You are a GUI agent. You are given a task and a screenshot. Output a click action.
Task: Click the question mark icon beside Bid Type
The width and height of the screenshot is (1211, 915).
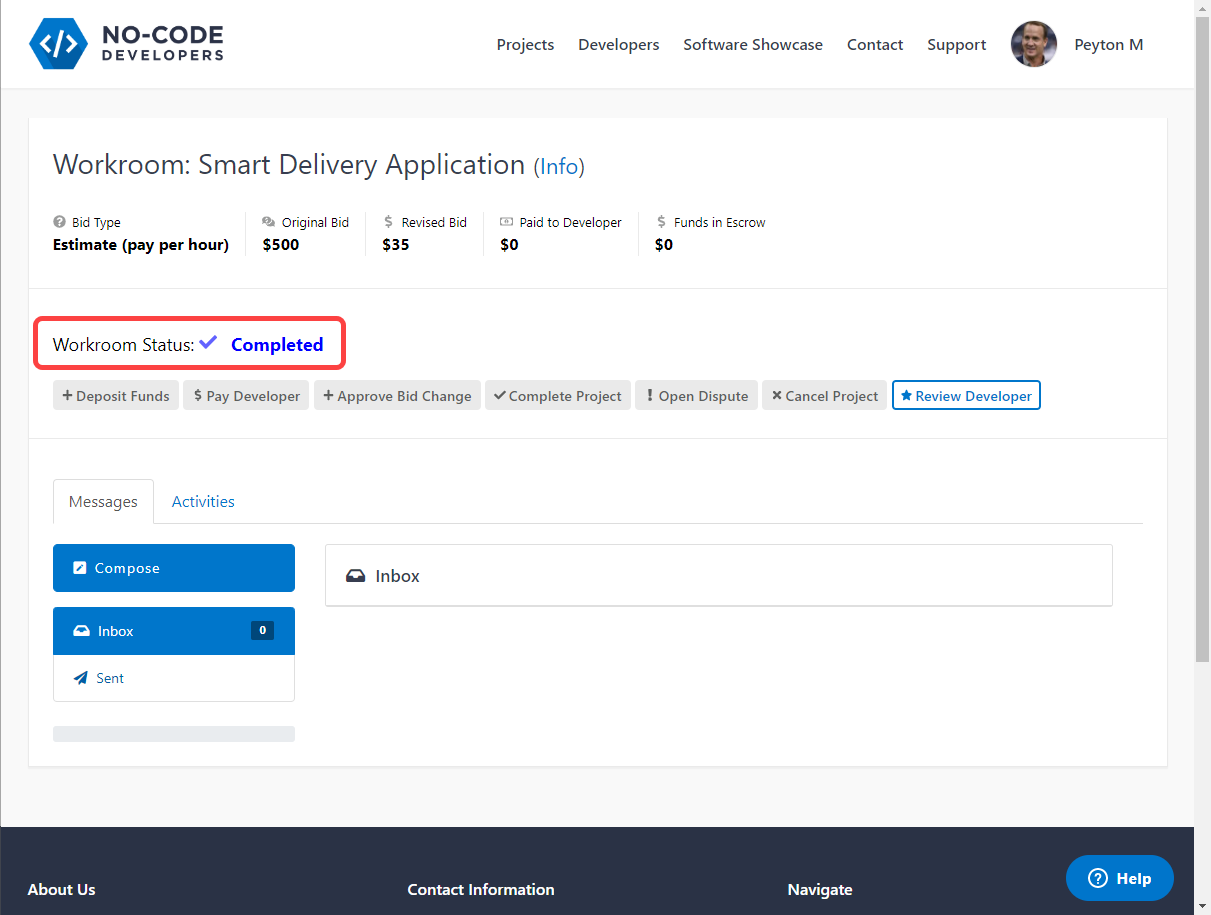[x=60, y=223]
